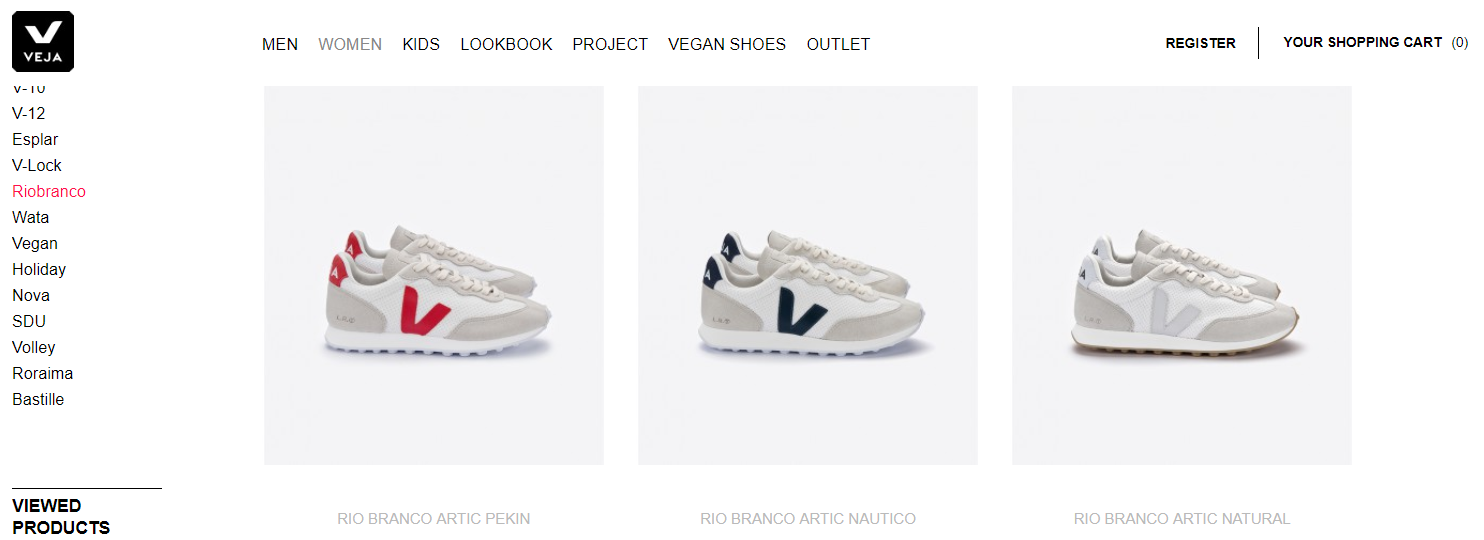Viewport: 1484px width, 540px height.
Task: Open the PROJECT page
Action: 610,44
